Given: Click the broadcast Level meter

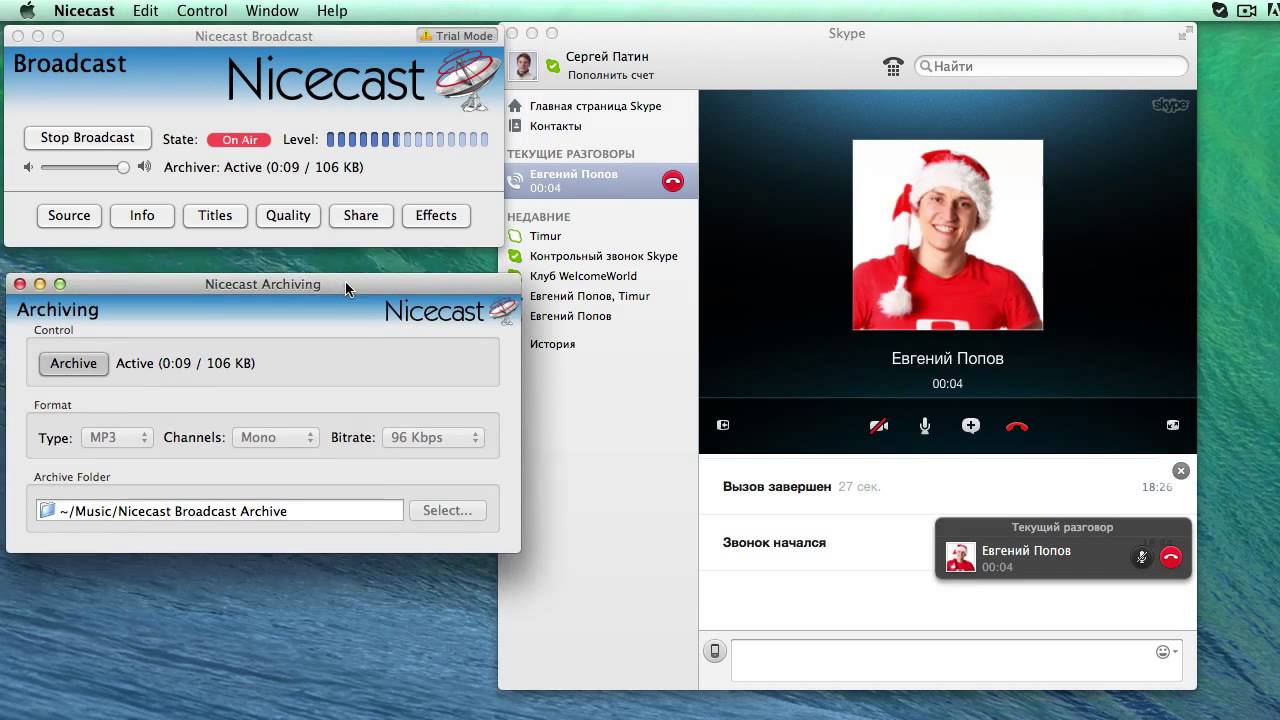Looking at the screenshot, I should point(407,139).
